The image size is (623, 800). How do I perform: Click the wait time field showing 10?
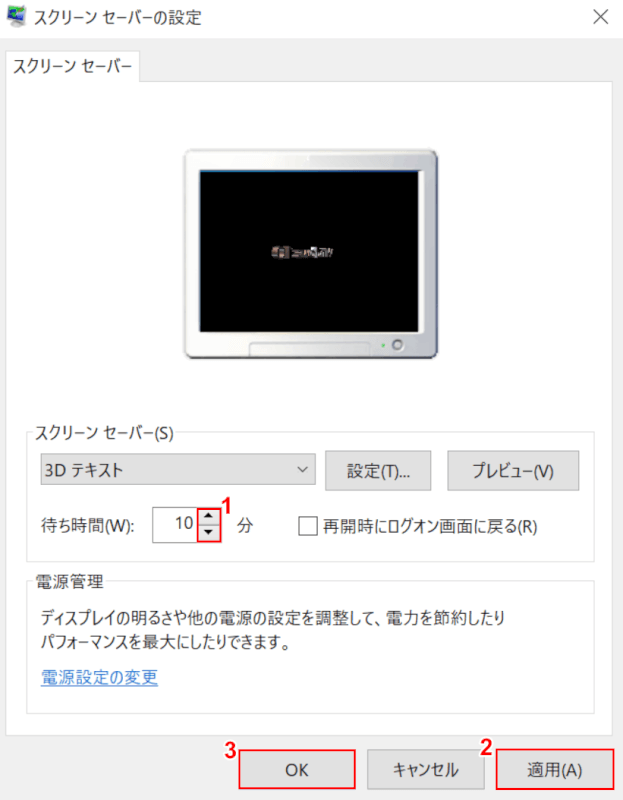click(175, 524)
